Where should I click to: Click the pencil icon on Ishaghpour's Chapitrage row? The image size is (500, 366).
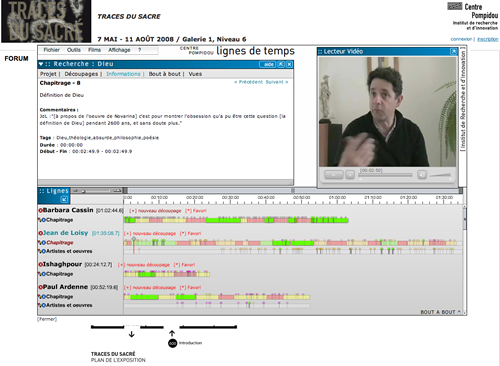coord(39,274)
